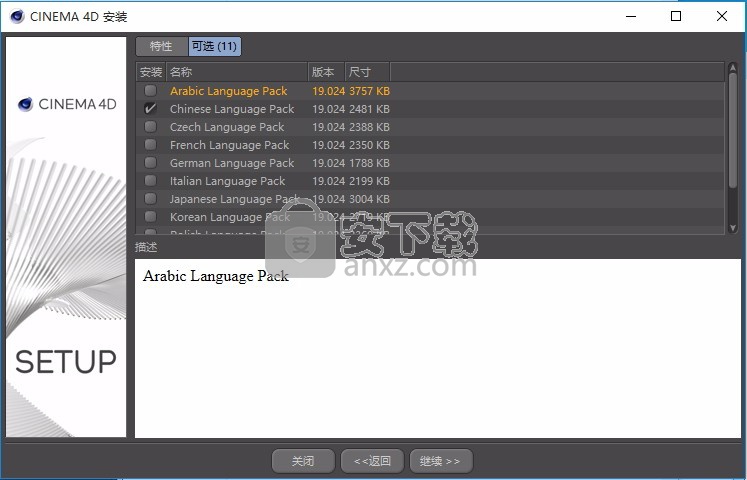Select the Italian Language Pack checkbox
Screen dimensions: 747x480
(151, 181)
